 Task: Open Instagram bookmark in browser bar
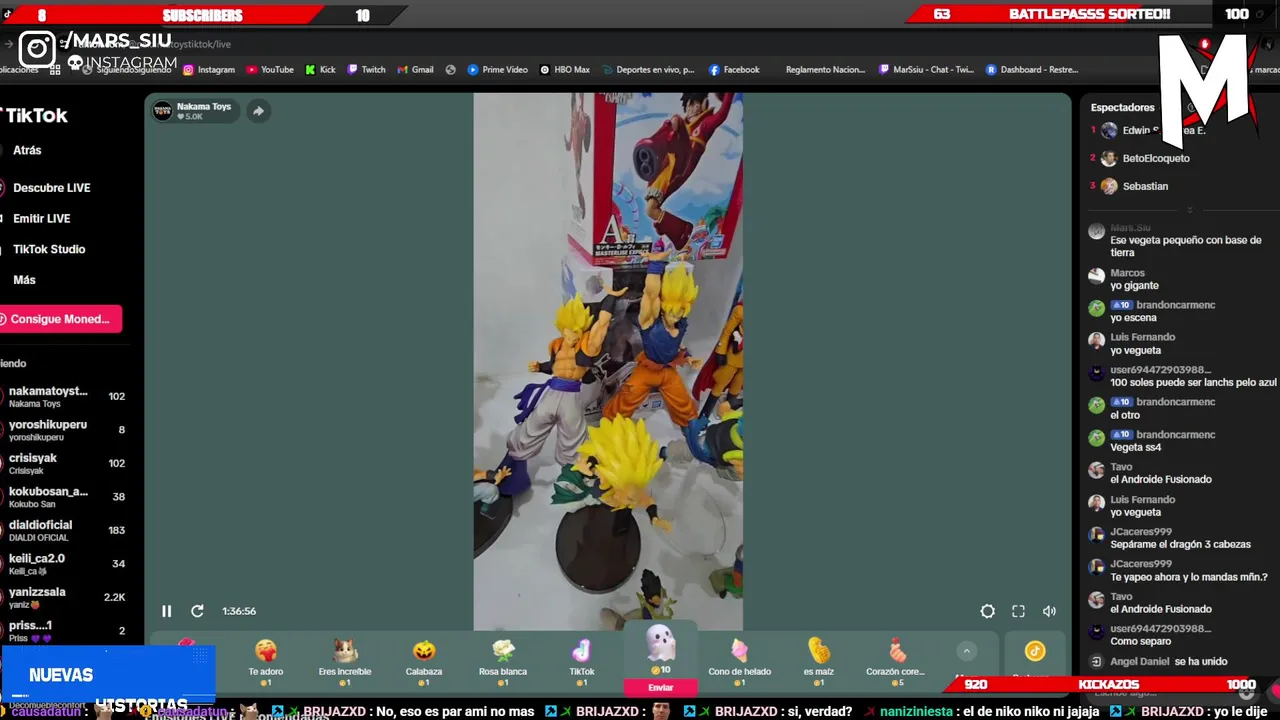[209, 70]
